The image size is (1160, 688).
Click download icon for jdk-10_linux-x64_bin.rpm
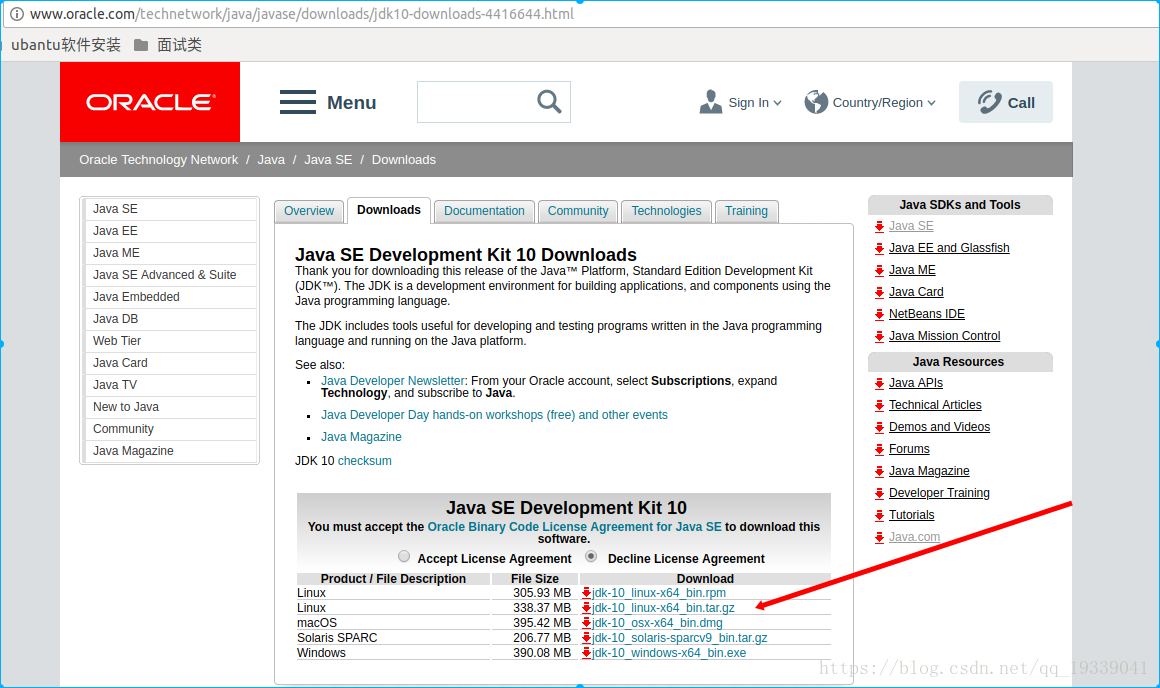click(586, 593)
